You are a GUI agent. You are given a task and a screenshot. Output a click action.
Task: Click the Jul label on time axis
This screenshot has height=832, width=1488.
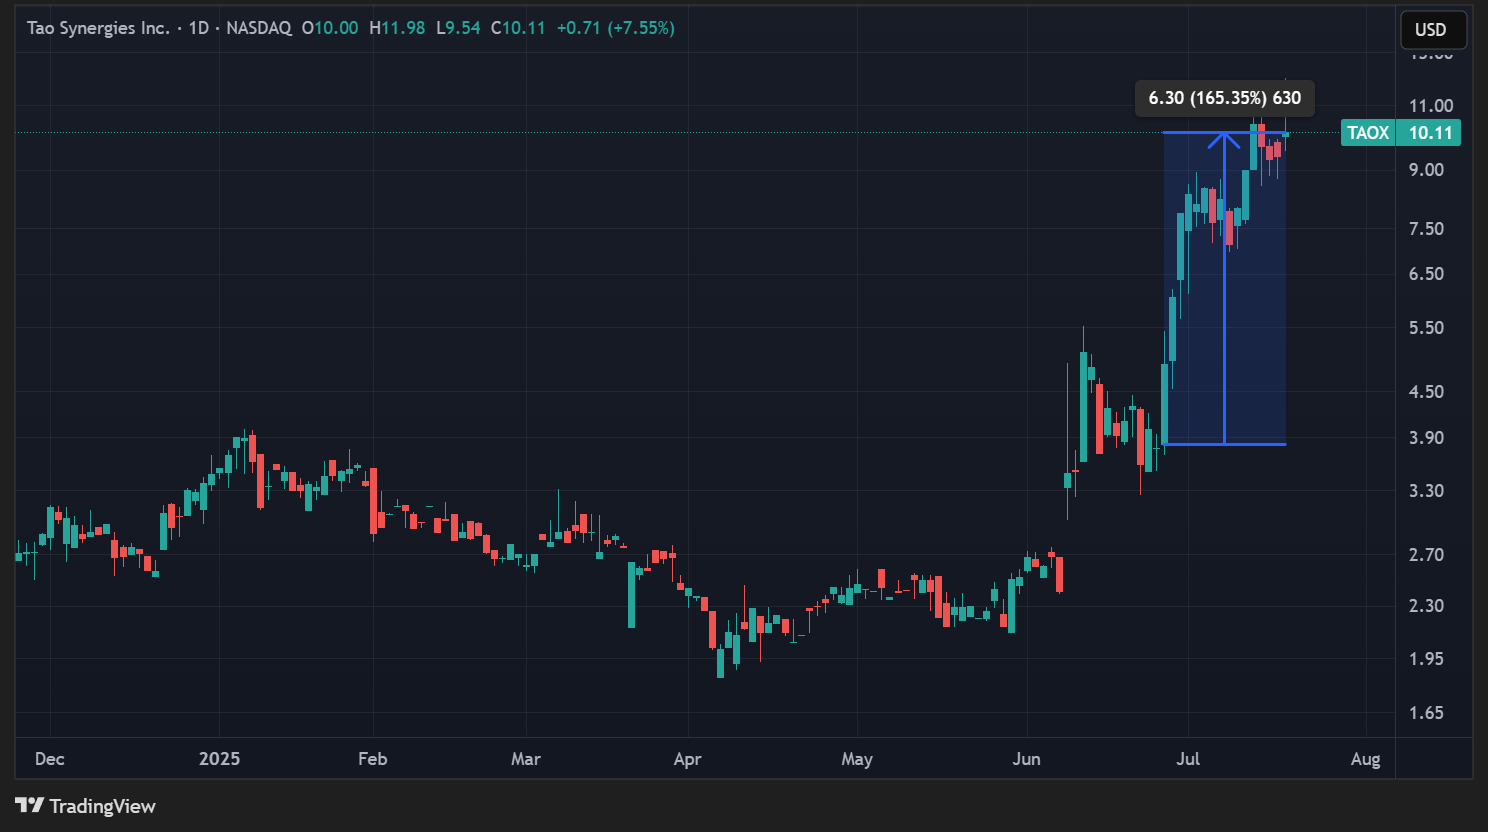point(1188,759)
